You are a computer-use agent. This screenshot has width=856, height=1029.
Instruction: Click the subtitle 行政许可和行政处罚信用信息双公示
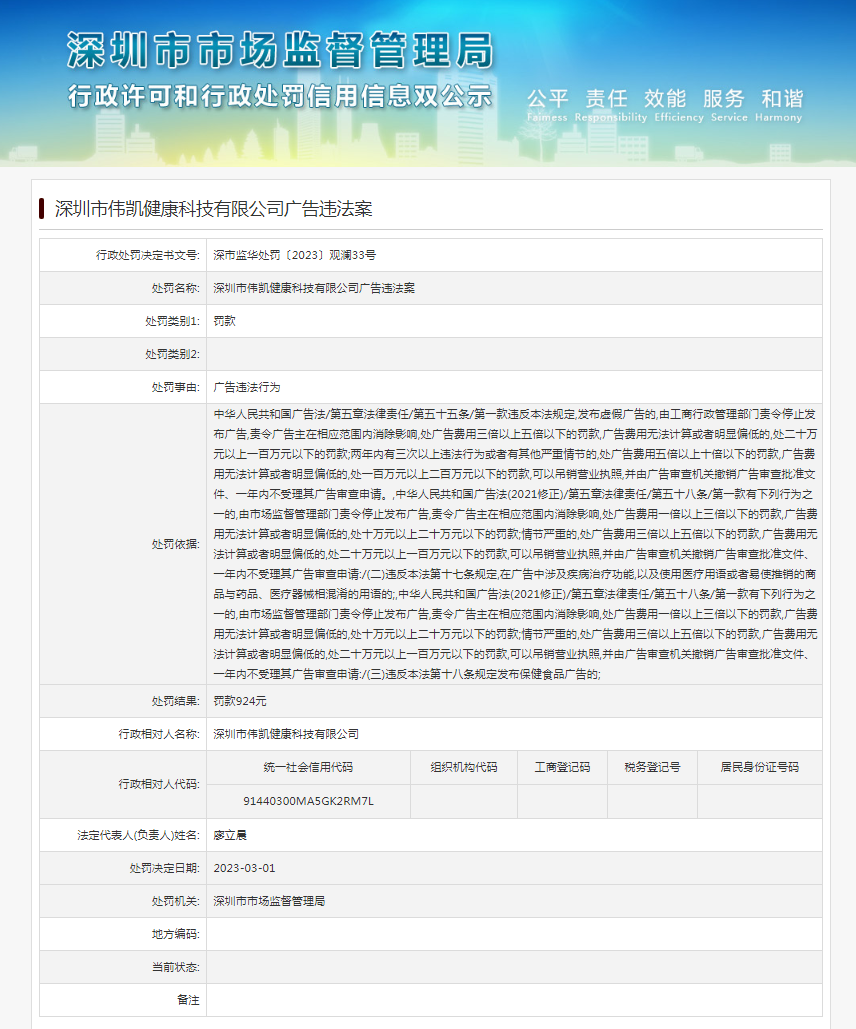pyautogui.click(x=280, y=96)
